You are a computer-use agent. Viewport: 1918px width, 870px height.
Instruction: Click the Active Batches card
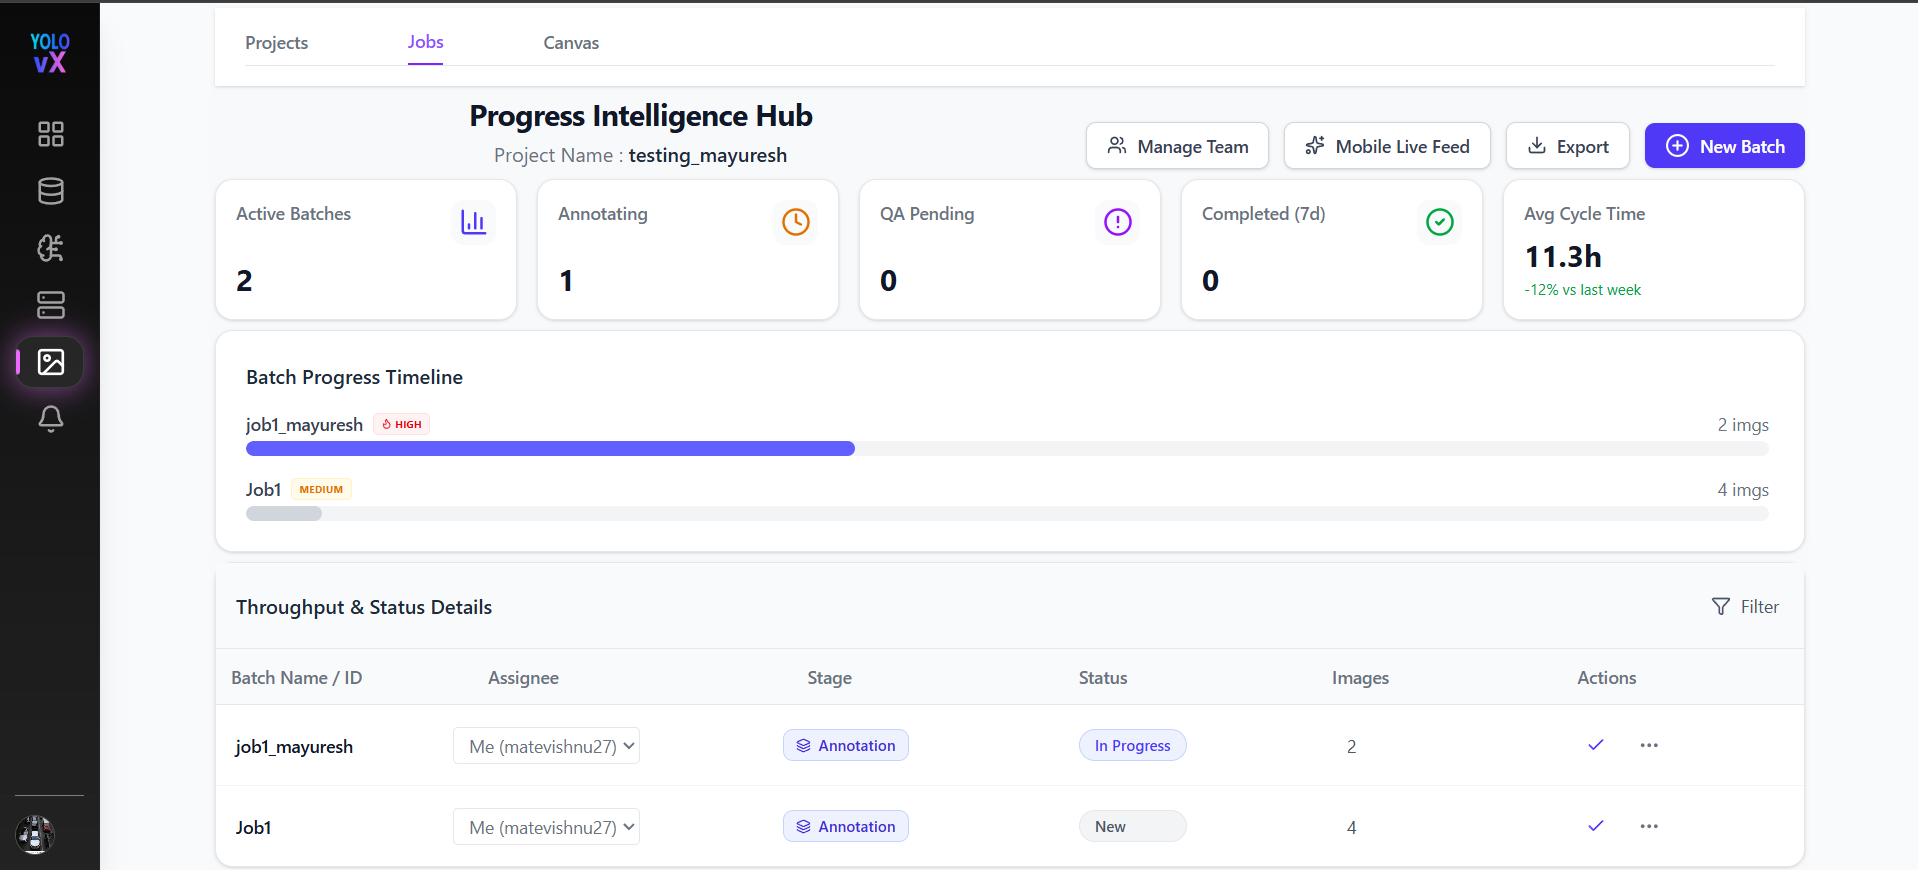point(366,250)
